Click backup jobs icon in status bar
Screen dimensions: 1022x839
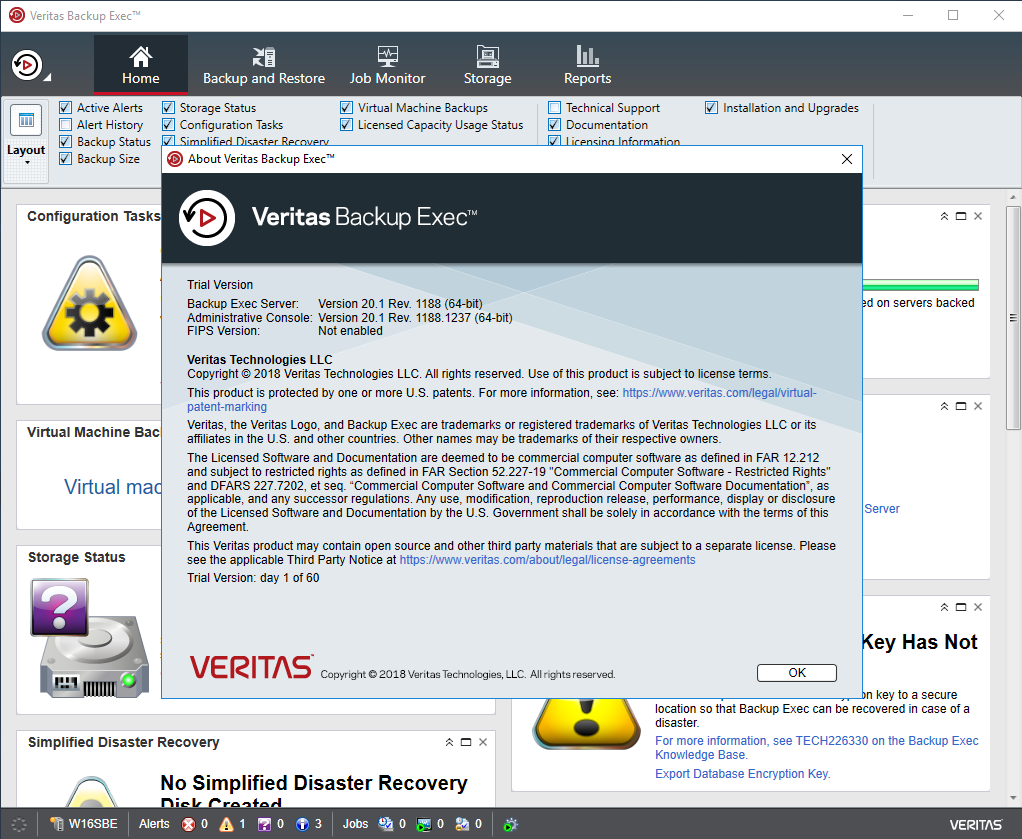point(386,824)
